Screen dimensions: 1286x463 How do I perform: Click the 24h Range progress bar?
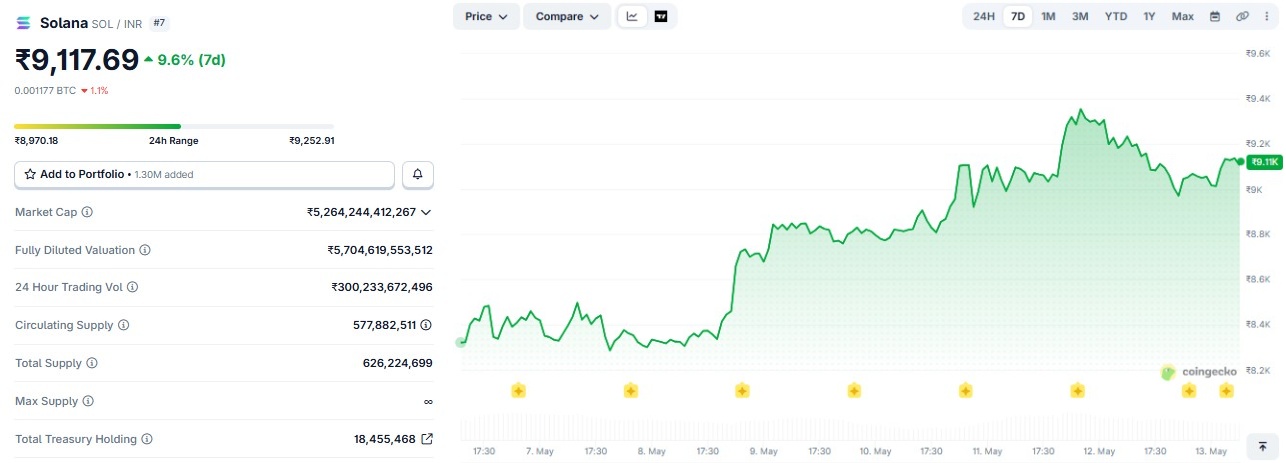(x=174, y=126)
